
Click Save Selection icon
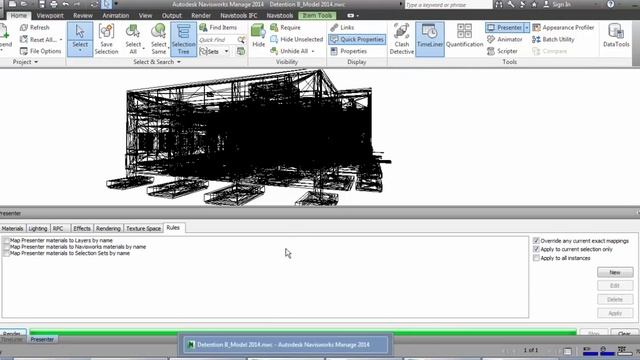[106, 31]
